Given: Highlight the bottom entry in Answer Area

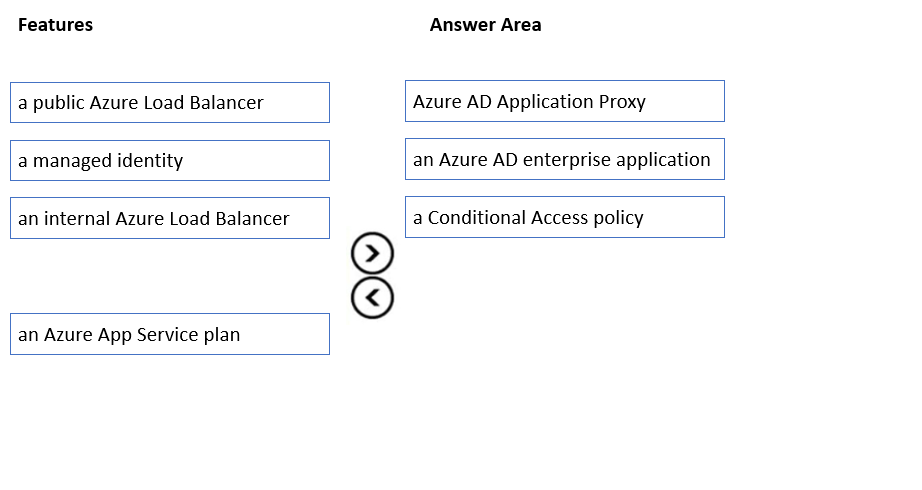Looking at the screenshot, I should pos(564,218).
